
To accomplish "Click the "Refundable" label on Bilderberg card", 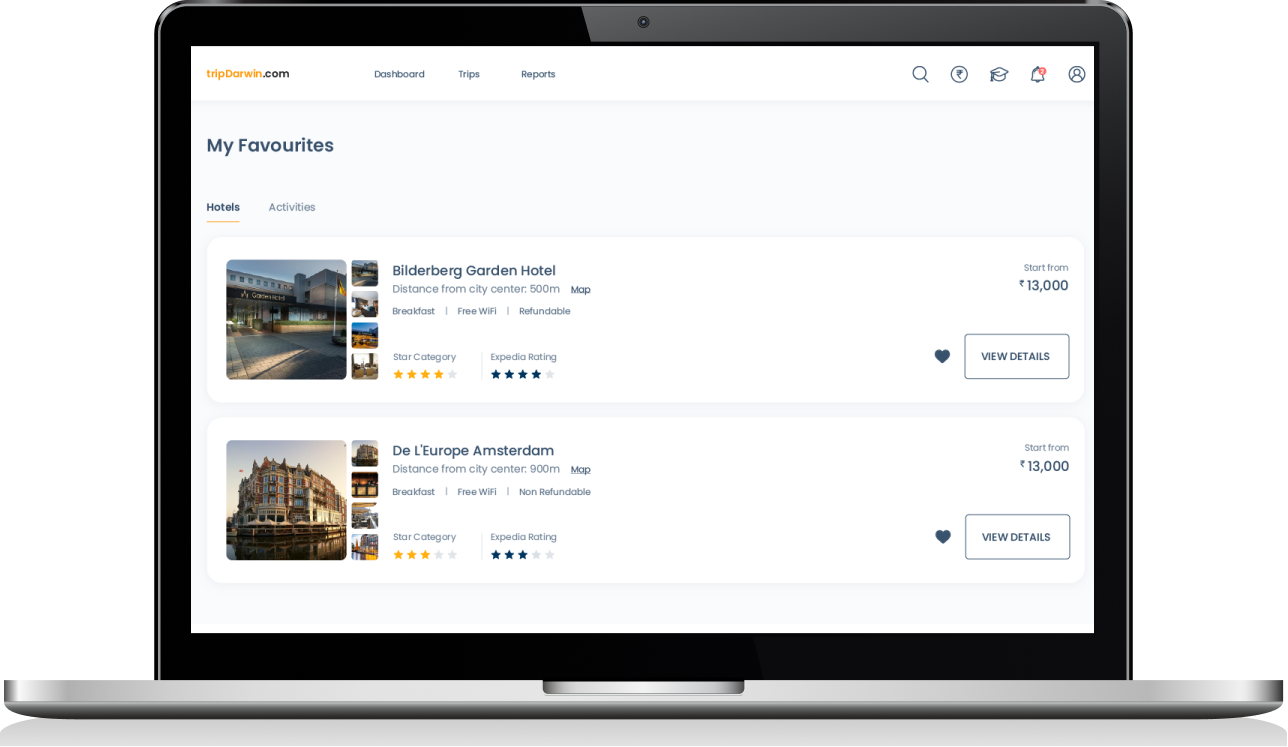I will (545, 311).
